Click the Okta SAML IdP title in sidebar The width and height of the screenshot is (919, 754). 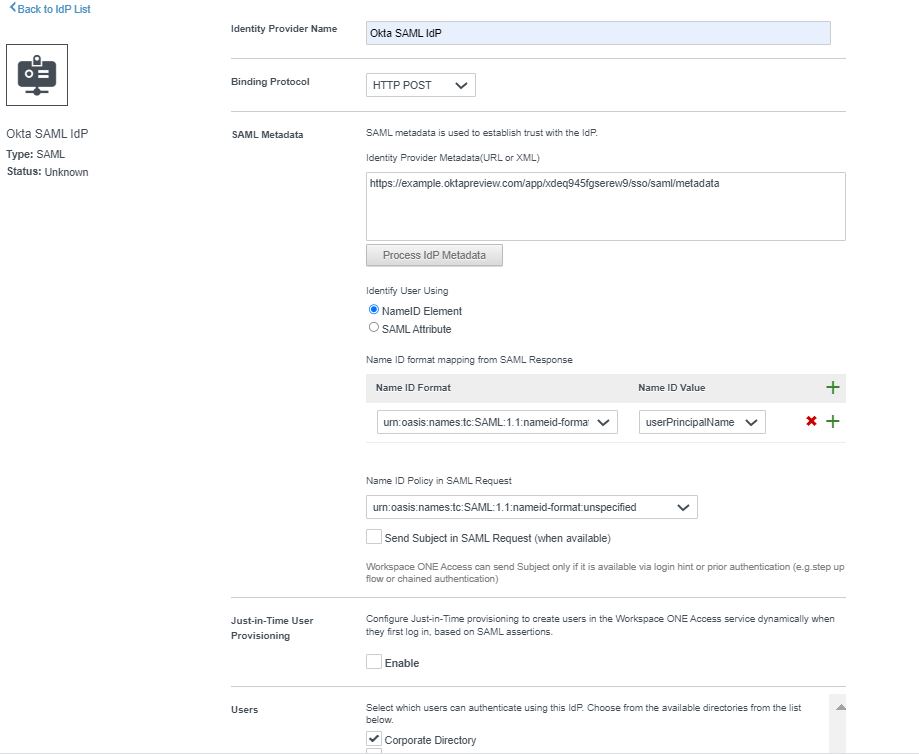click(x=47, y=134)
